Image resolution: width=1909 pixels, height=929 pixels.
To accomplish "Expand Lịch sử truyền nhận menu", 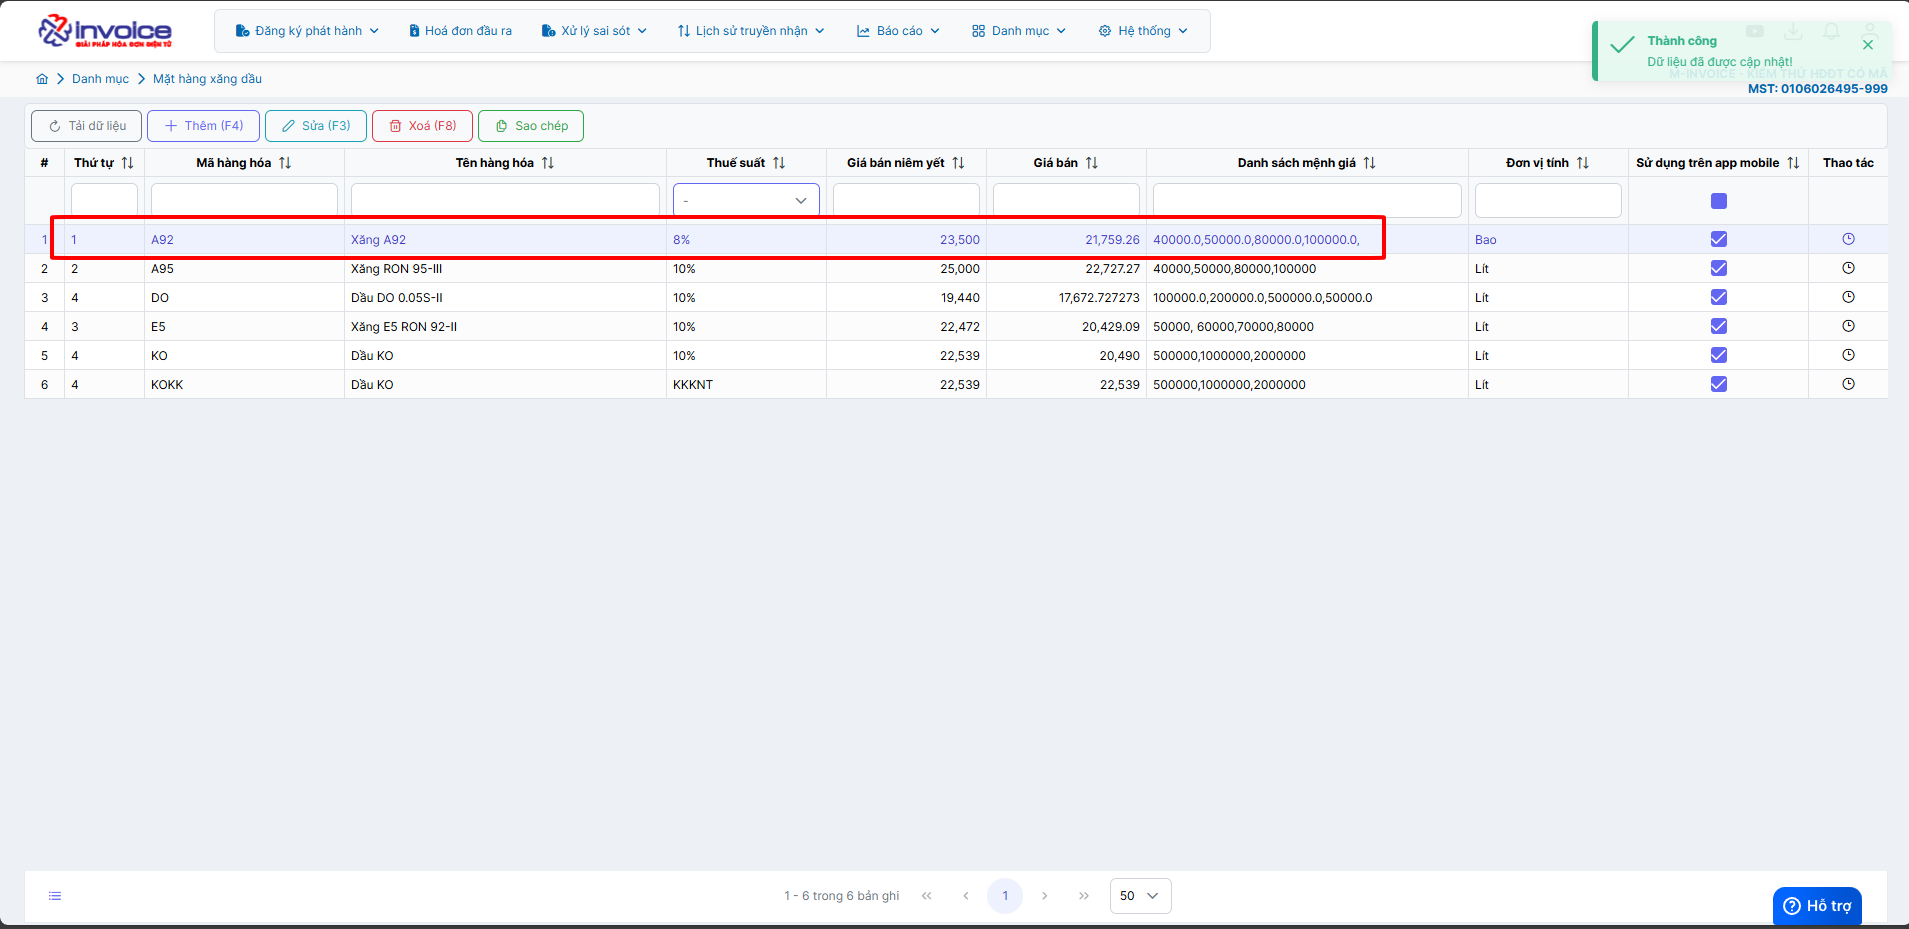I will click(x=751, y=31).
